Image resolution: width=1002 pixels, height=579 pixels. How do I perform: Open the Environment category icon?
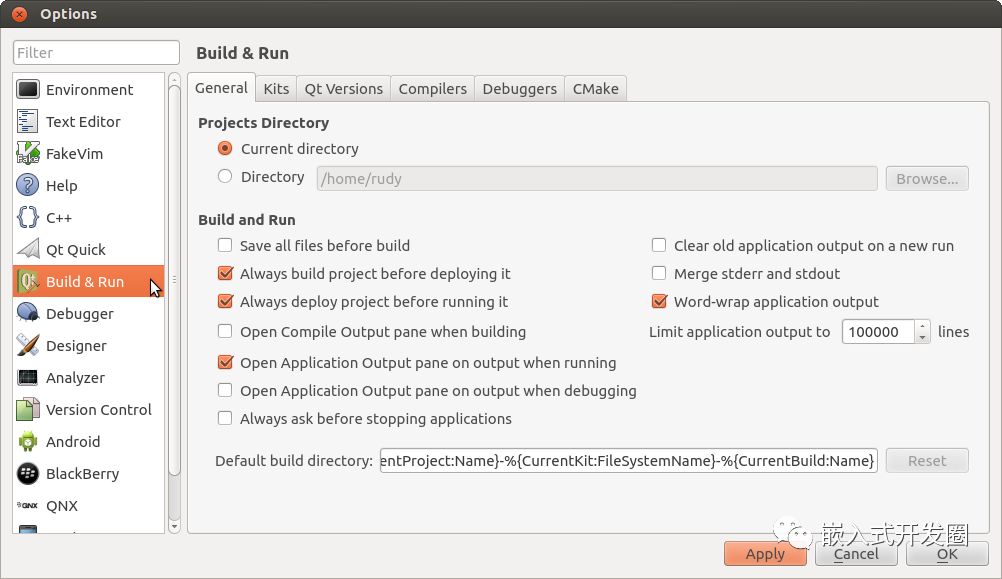(28, 89)
